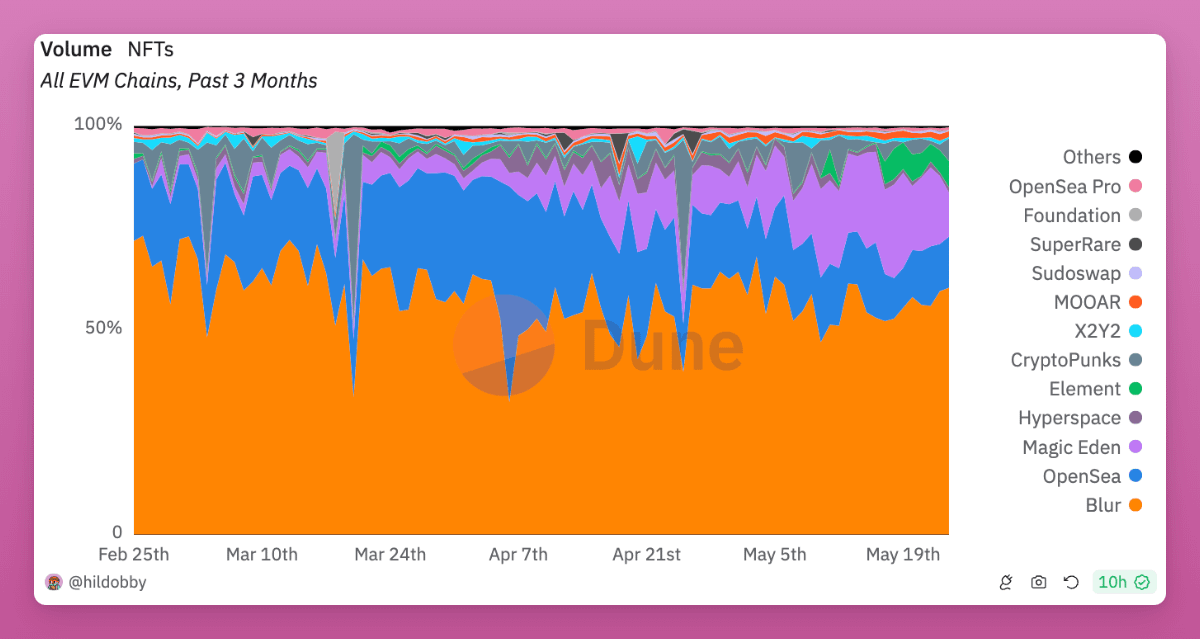Click the hildobby avatar image

coord(54,582)
